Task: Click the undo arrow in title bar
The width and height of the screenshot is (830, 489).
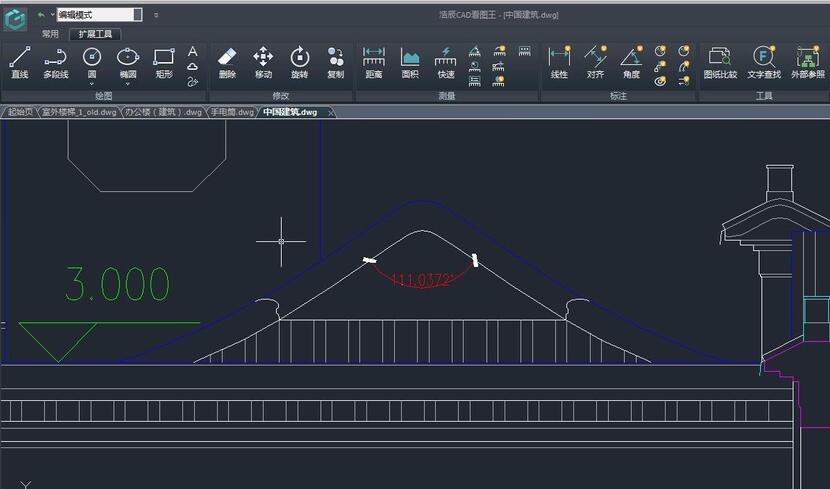Action: point(41,15)
